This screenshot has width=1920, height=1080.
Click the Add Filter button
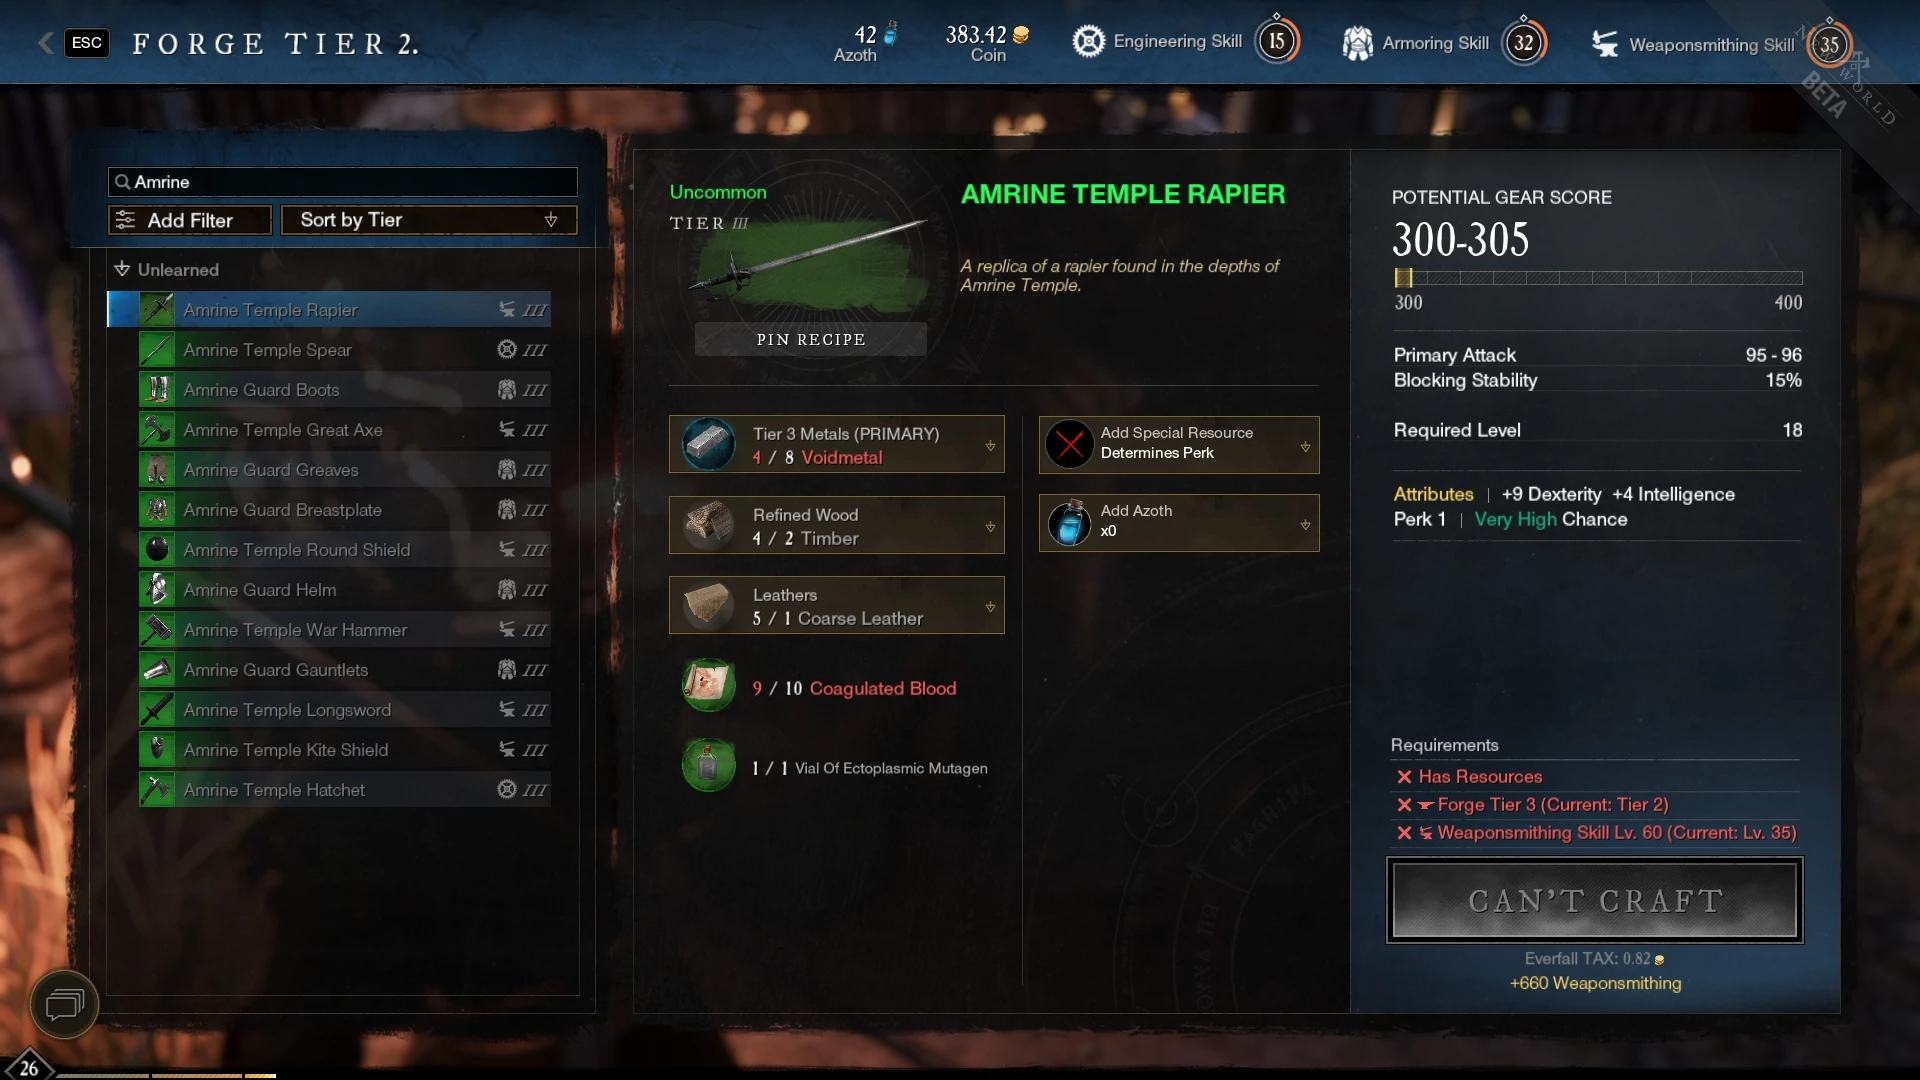[x=190, y=220]
